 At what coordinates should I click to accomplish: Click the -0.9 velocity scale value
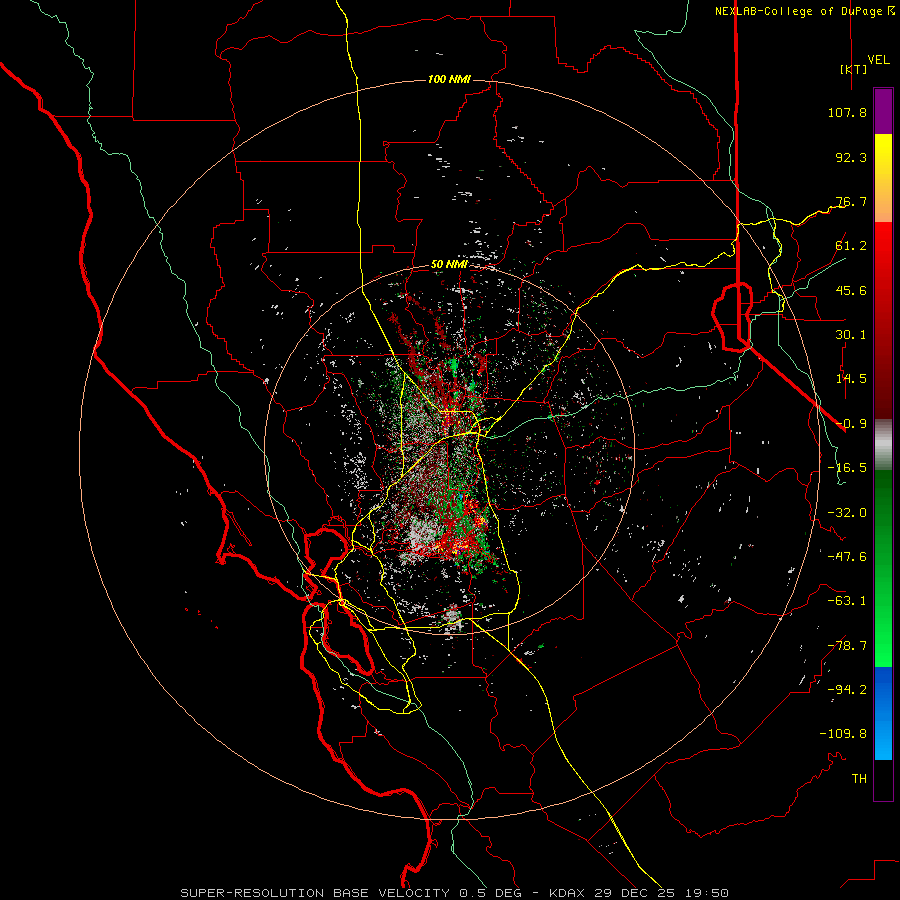pyautogui.click(x=851, y=424)
